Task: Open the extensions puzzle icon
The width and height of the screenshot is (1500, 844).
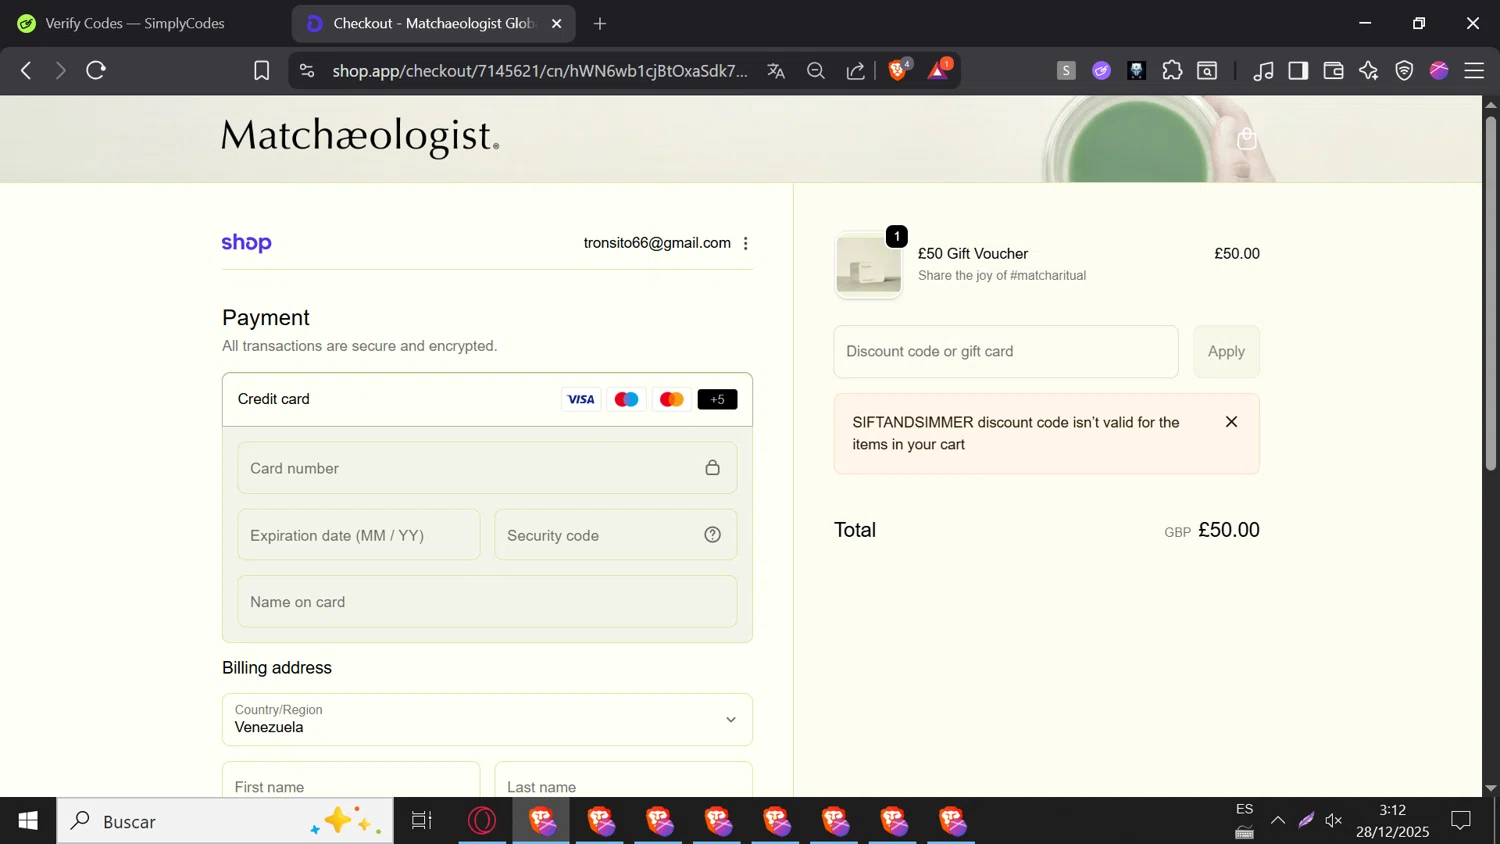Action: pyautogui.click(x=1172, y=71)
